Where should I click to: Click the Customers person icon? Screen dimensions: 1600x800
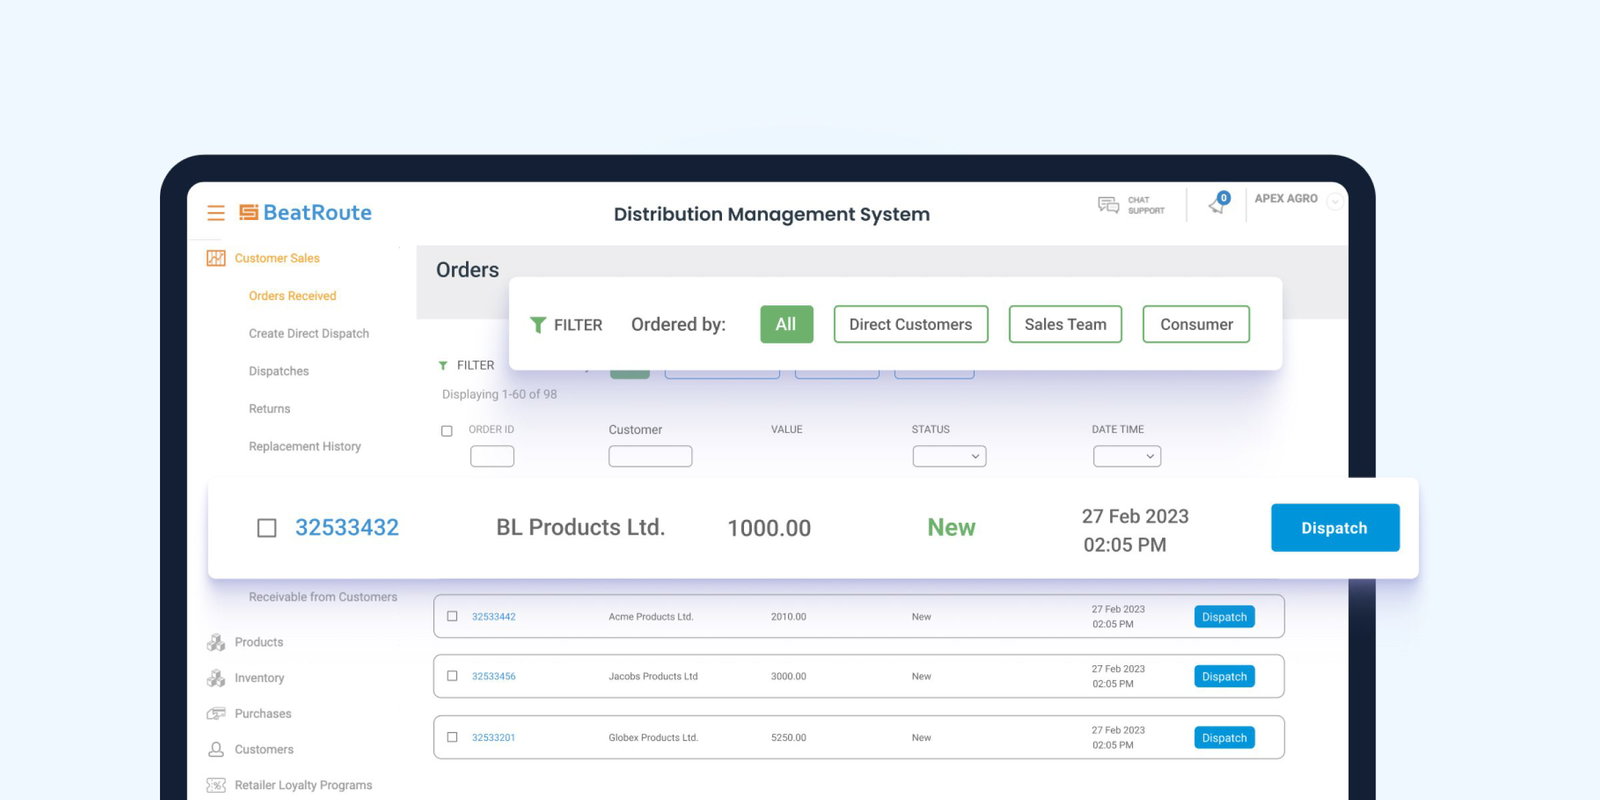coord(215,750)
